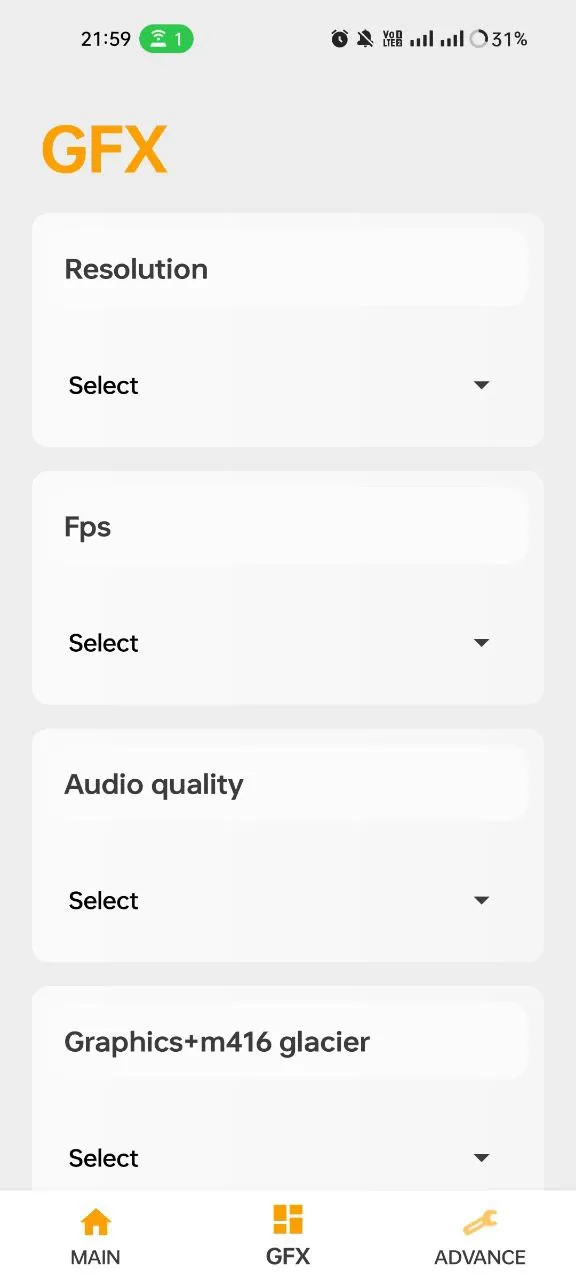The image size is (576, 1280).
Task: Switch to the ADVANCE tab
Action: 479,1257
